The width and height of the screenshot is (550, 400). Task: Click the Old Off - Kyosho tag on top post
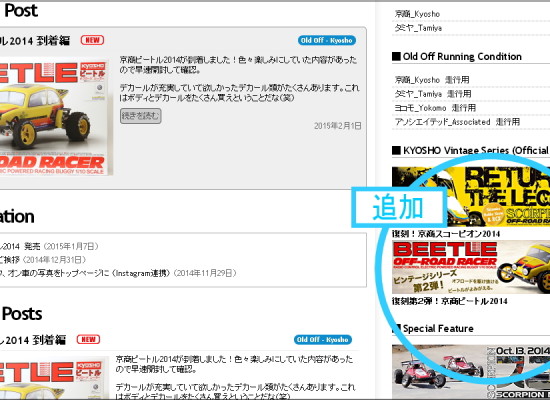tap(327, 40)
